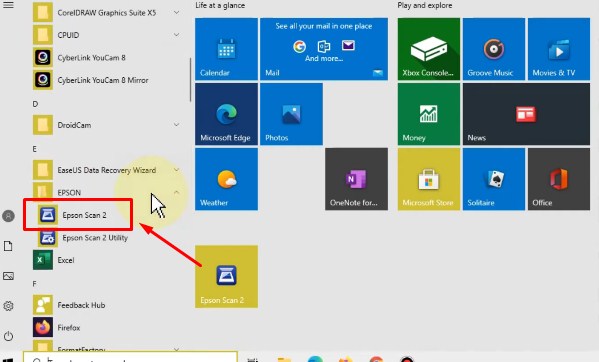Click the Life at a glance header
This screenshot has height=362, width=599.
[x=220, y=5]
